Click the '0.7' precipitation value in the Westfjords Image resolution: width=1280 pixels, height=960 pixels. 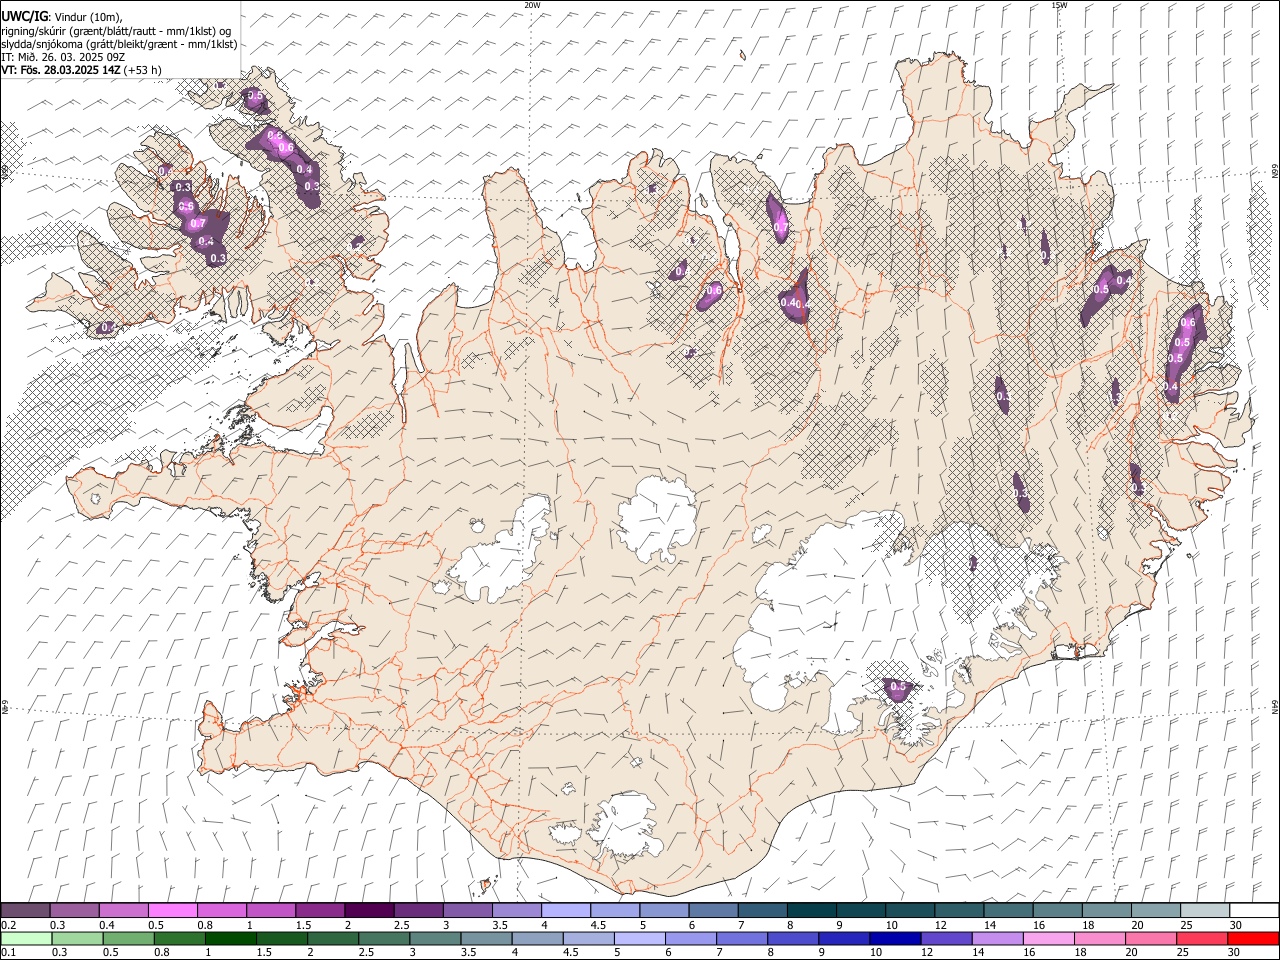coord(198,224)
